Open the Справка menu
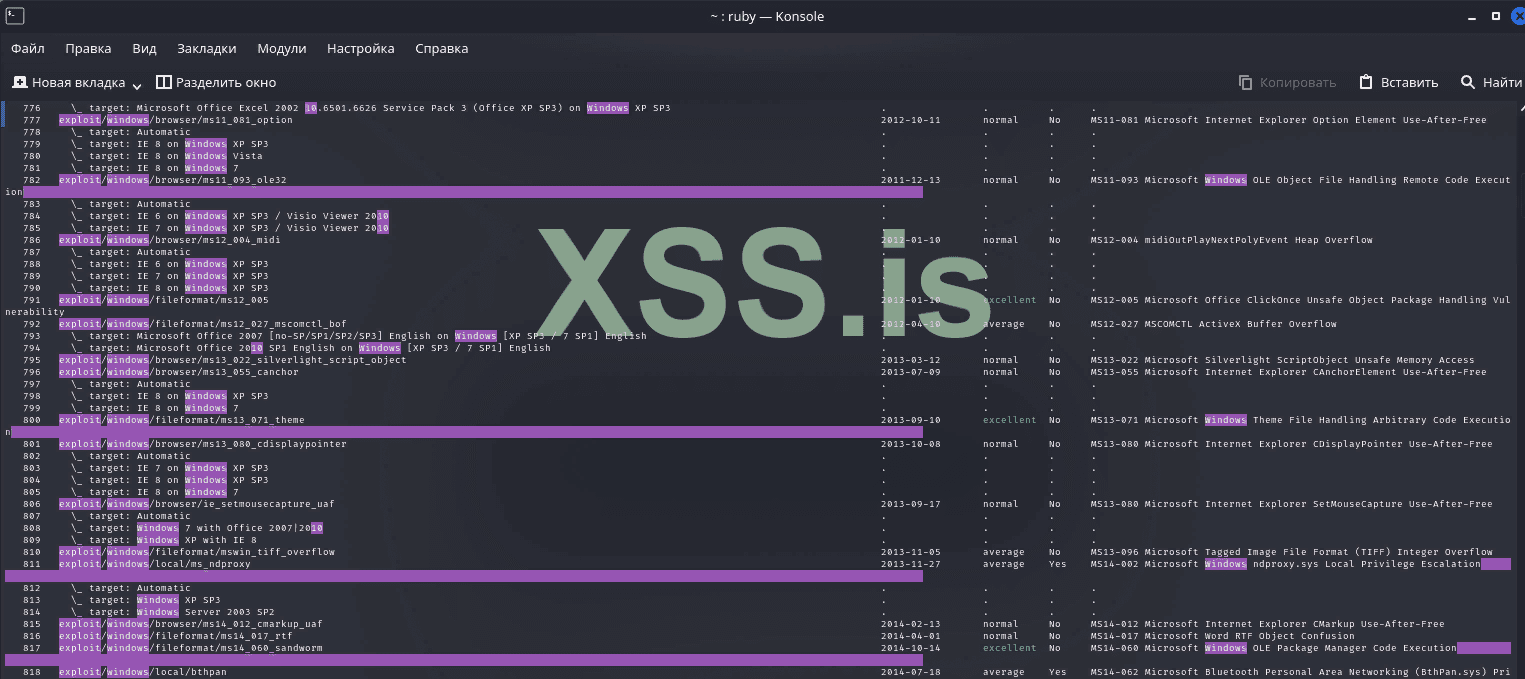 pyautogui.click(x=441, y=48)
